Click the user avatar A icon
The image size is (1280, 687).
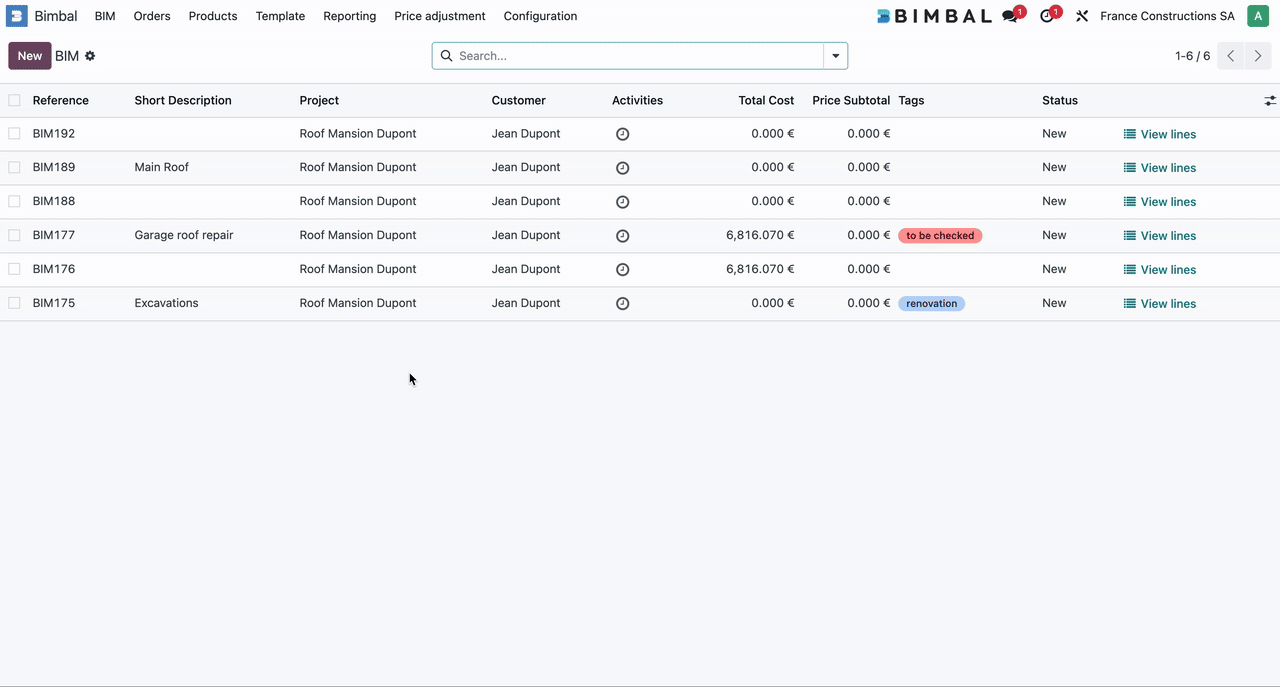1257,16
